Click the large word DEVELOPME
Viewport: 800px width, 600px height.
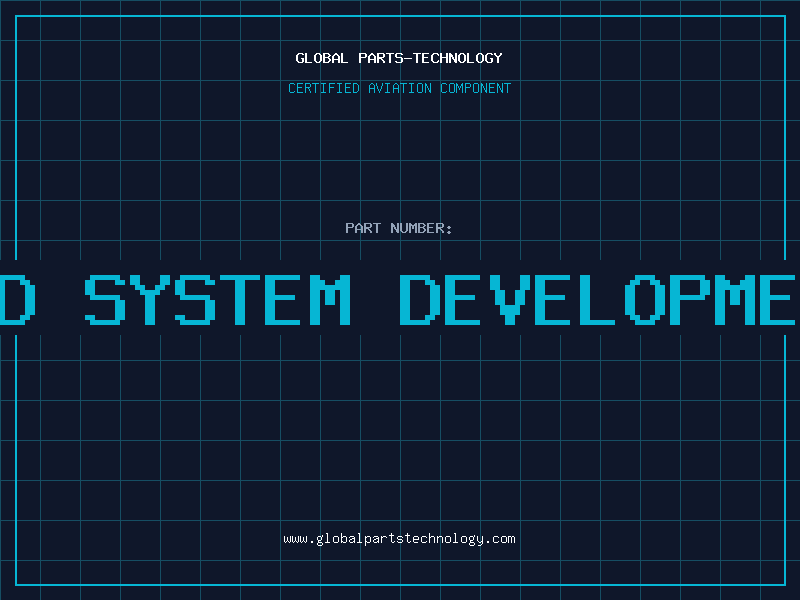tap(597, 299)
